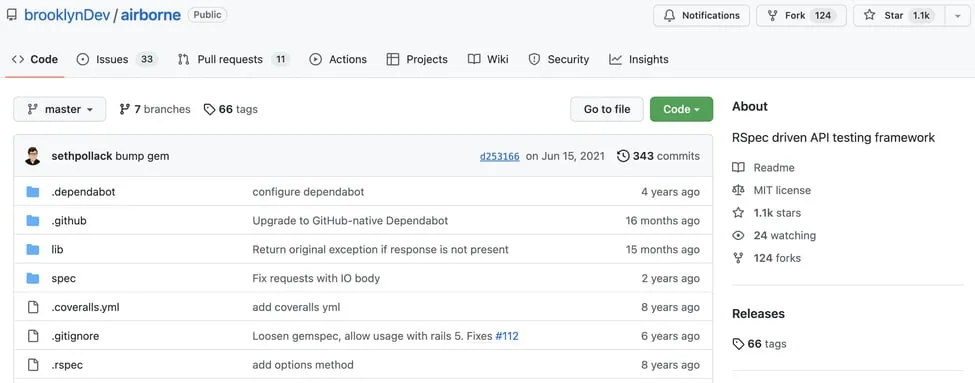This screenshot has height=383, width=975.
Task: Open the 66 tags link beside branches
Action: (231, 109)
